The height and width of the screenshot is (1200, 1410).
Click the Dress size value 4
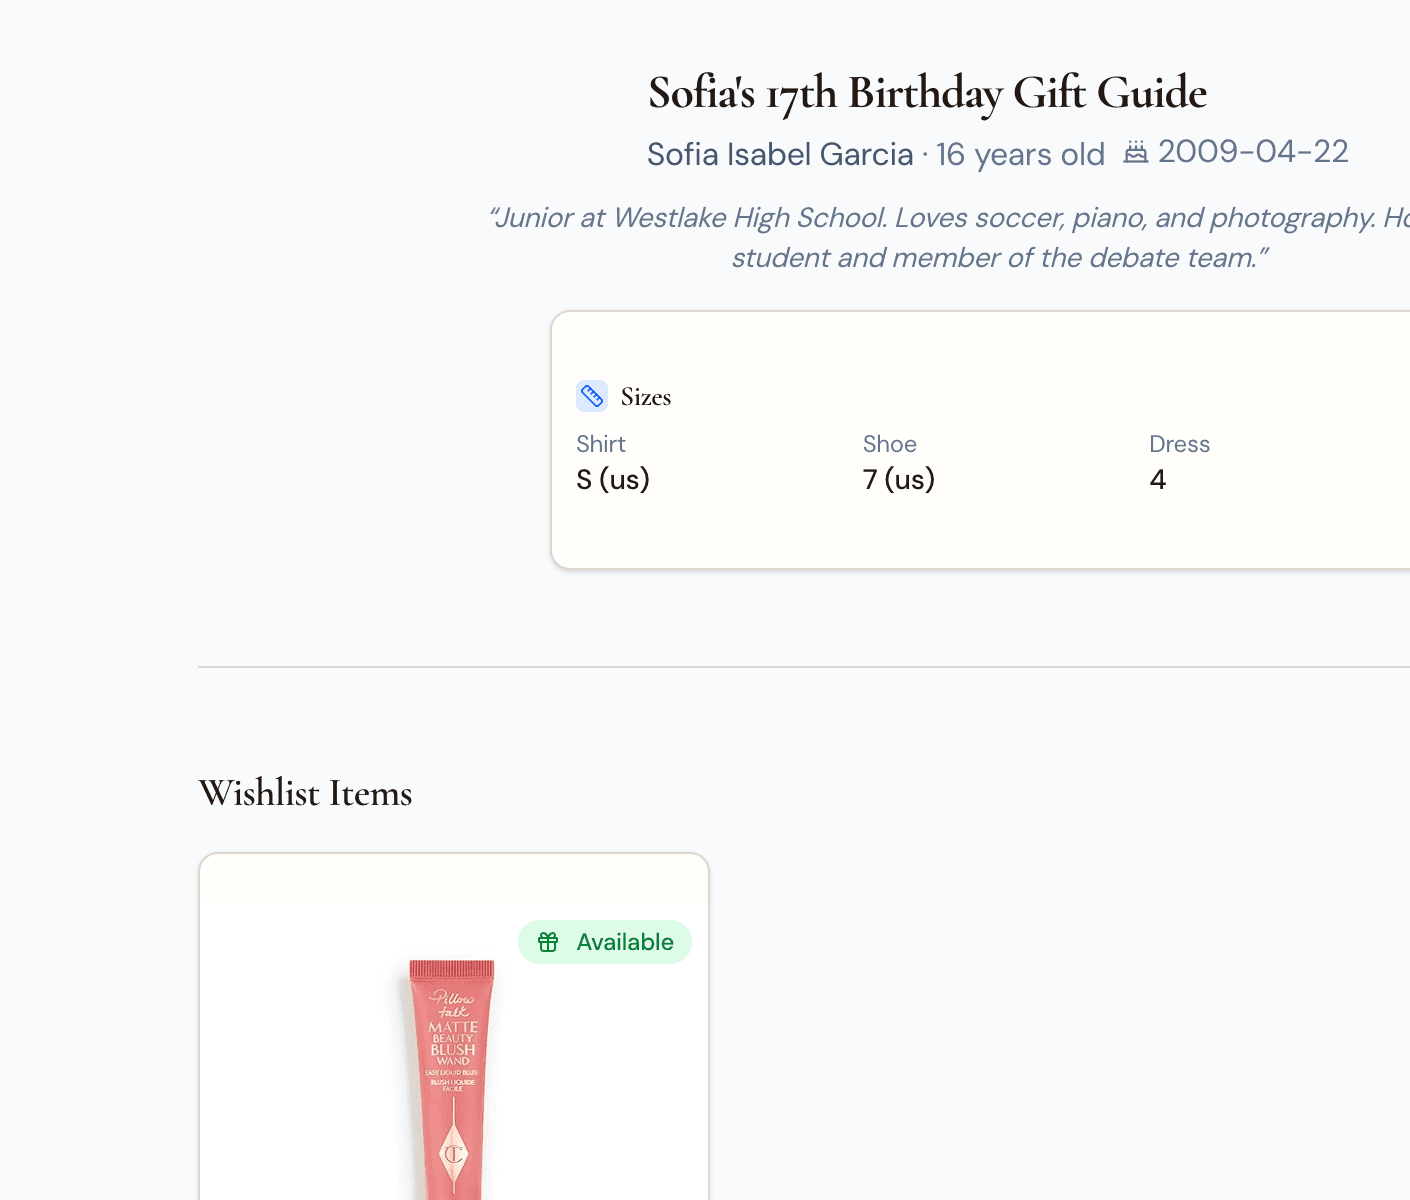click(x=1157, y=479)
